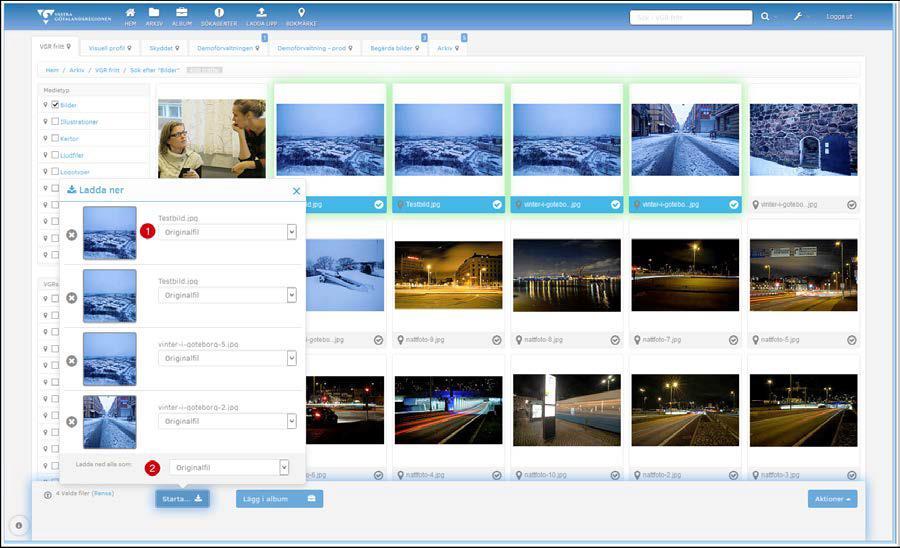
Task: Check the Ljudfiler checkbox
Action: click(55, 154)
